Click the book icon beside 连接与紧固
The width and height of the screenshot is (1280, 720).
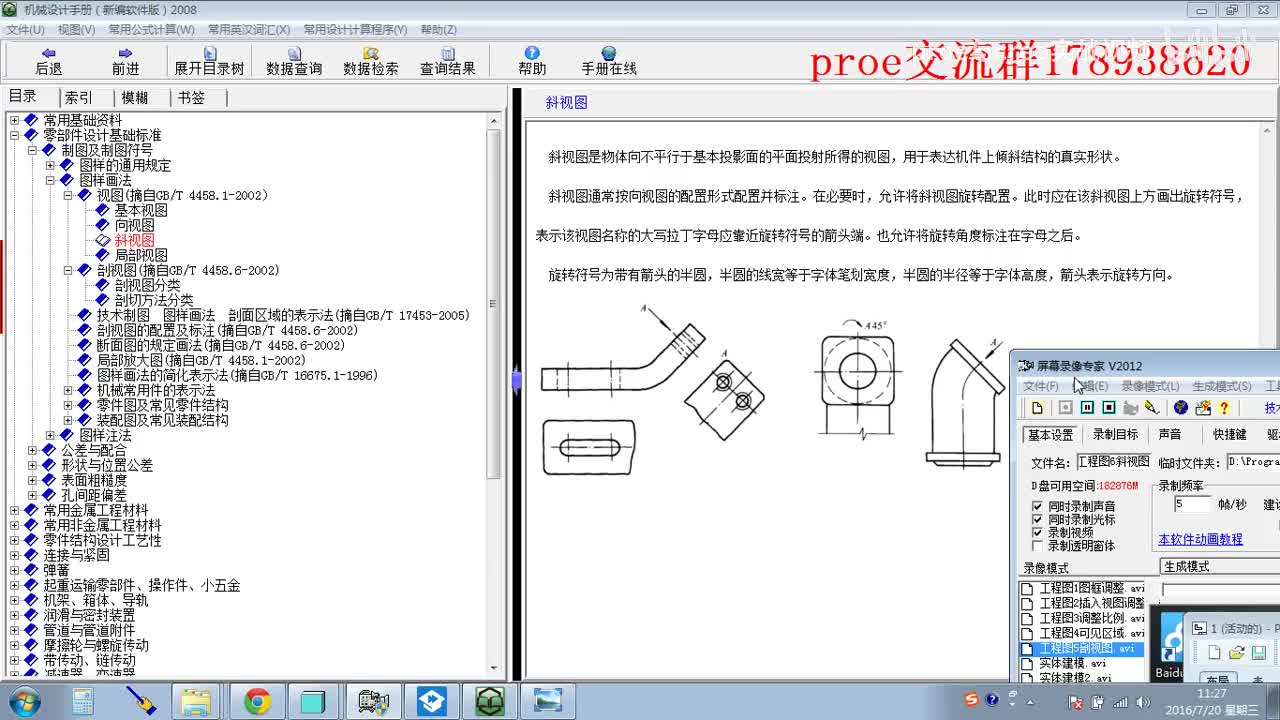pyautogui.click(x=31, y=555)
